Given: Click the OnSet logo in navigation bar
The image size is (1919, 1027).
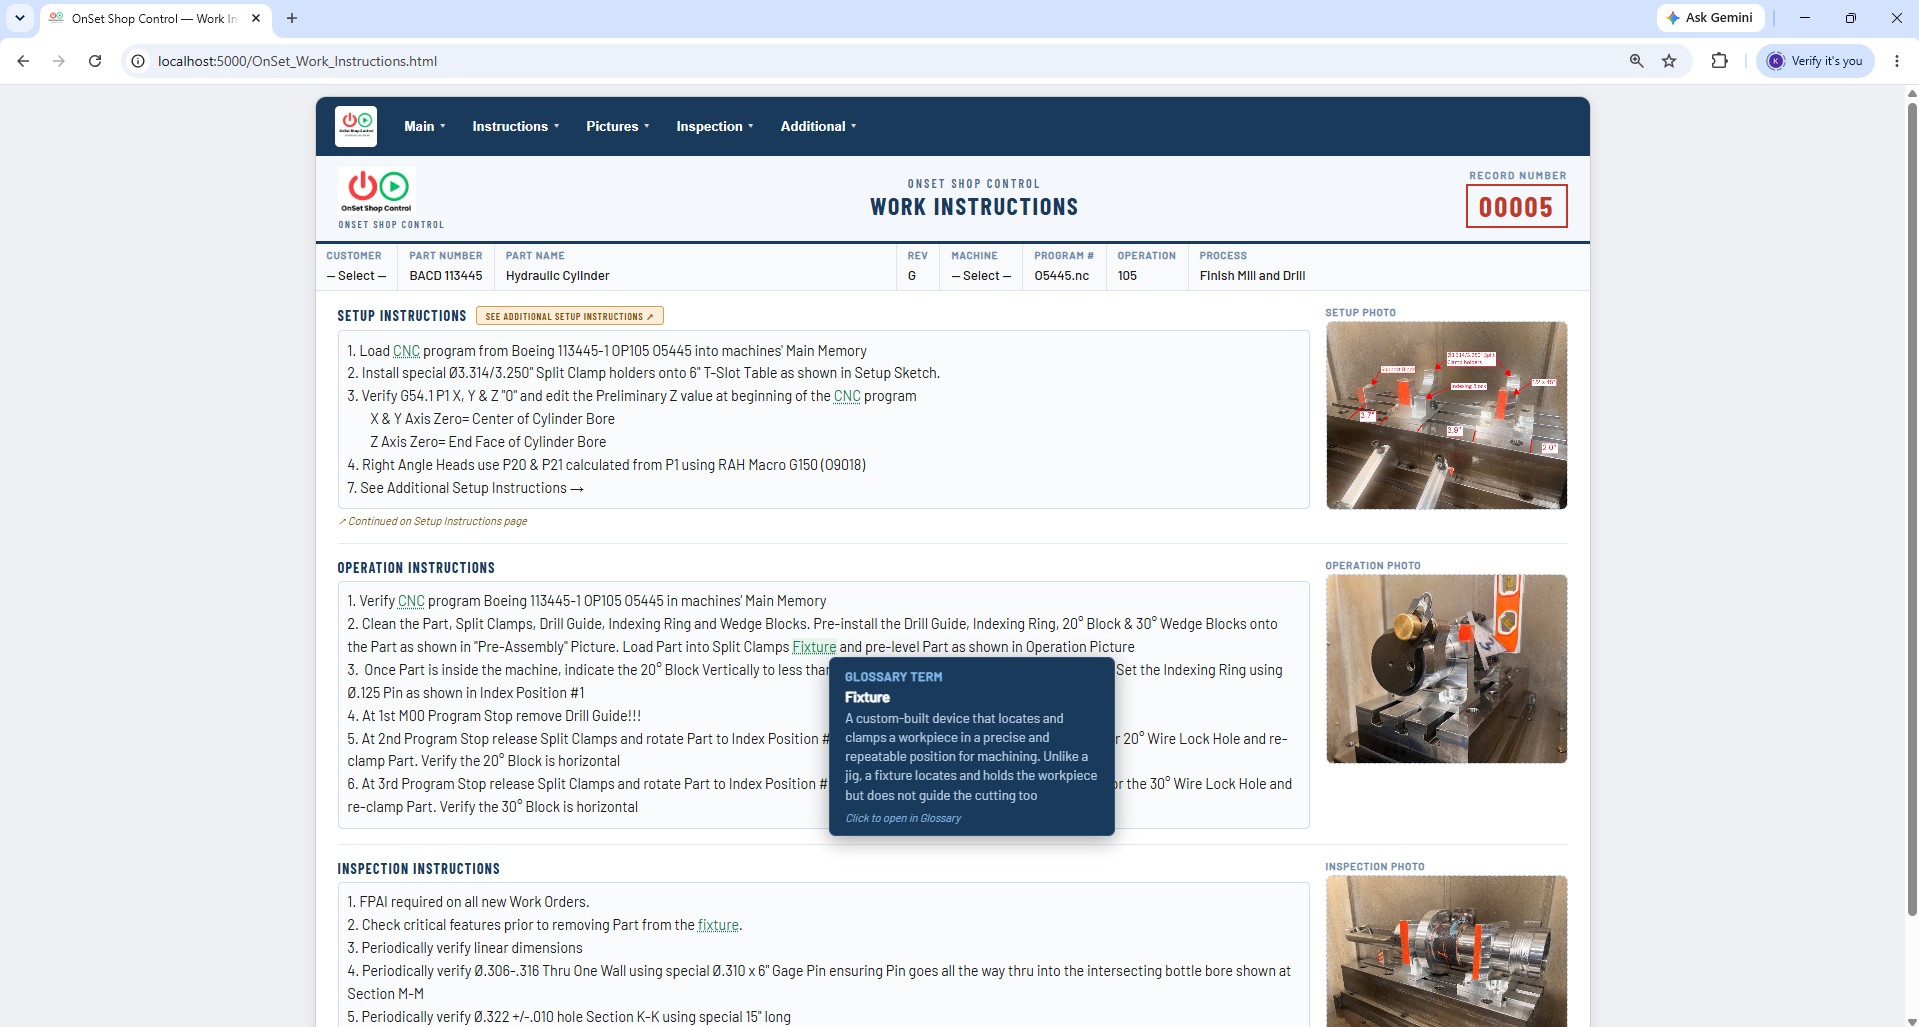Looking at the screenshot, I should (x=356, y=126).
